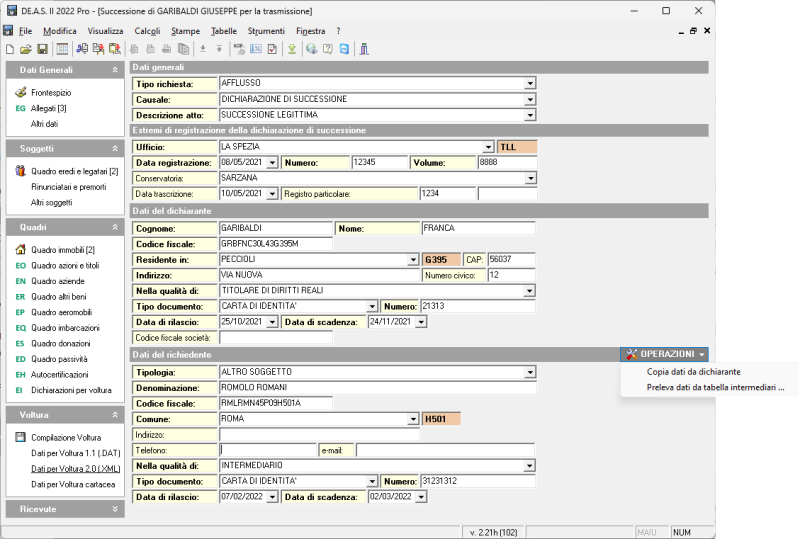Select Preleva dati da tabella intermediari
Viewport: 800px width, 539px height.
[715, 387]
